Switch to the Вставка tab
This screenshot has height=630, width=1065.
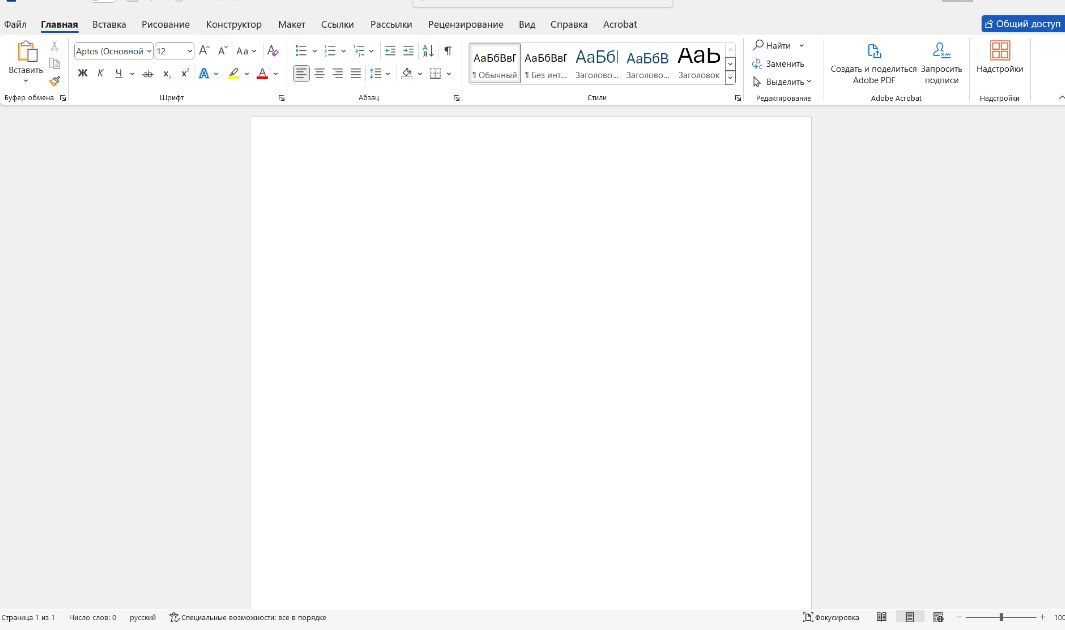(x=109, y=24)
